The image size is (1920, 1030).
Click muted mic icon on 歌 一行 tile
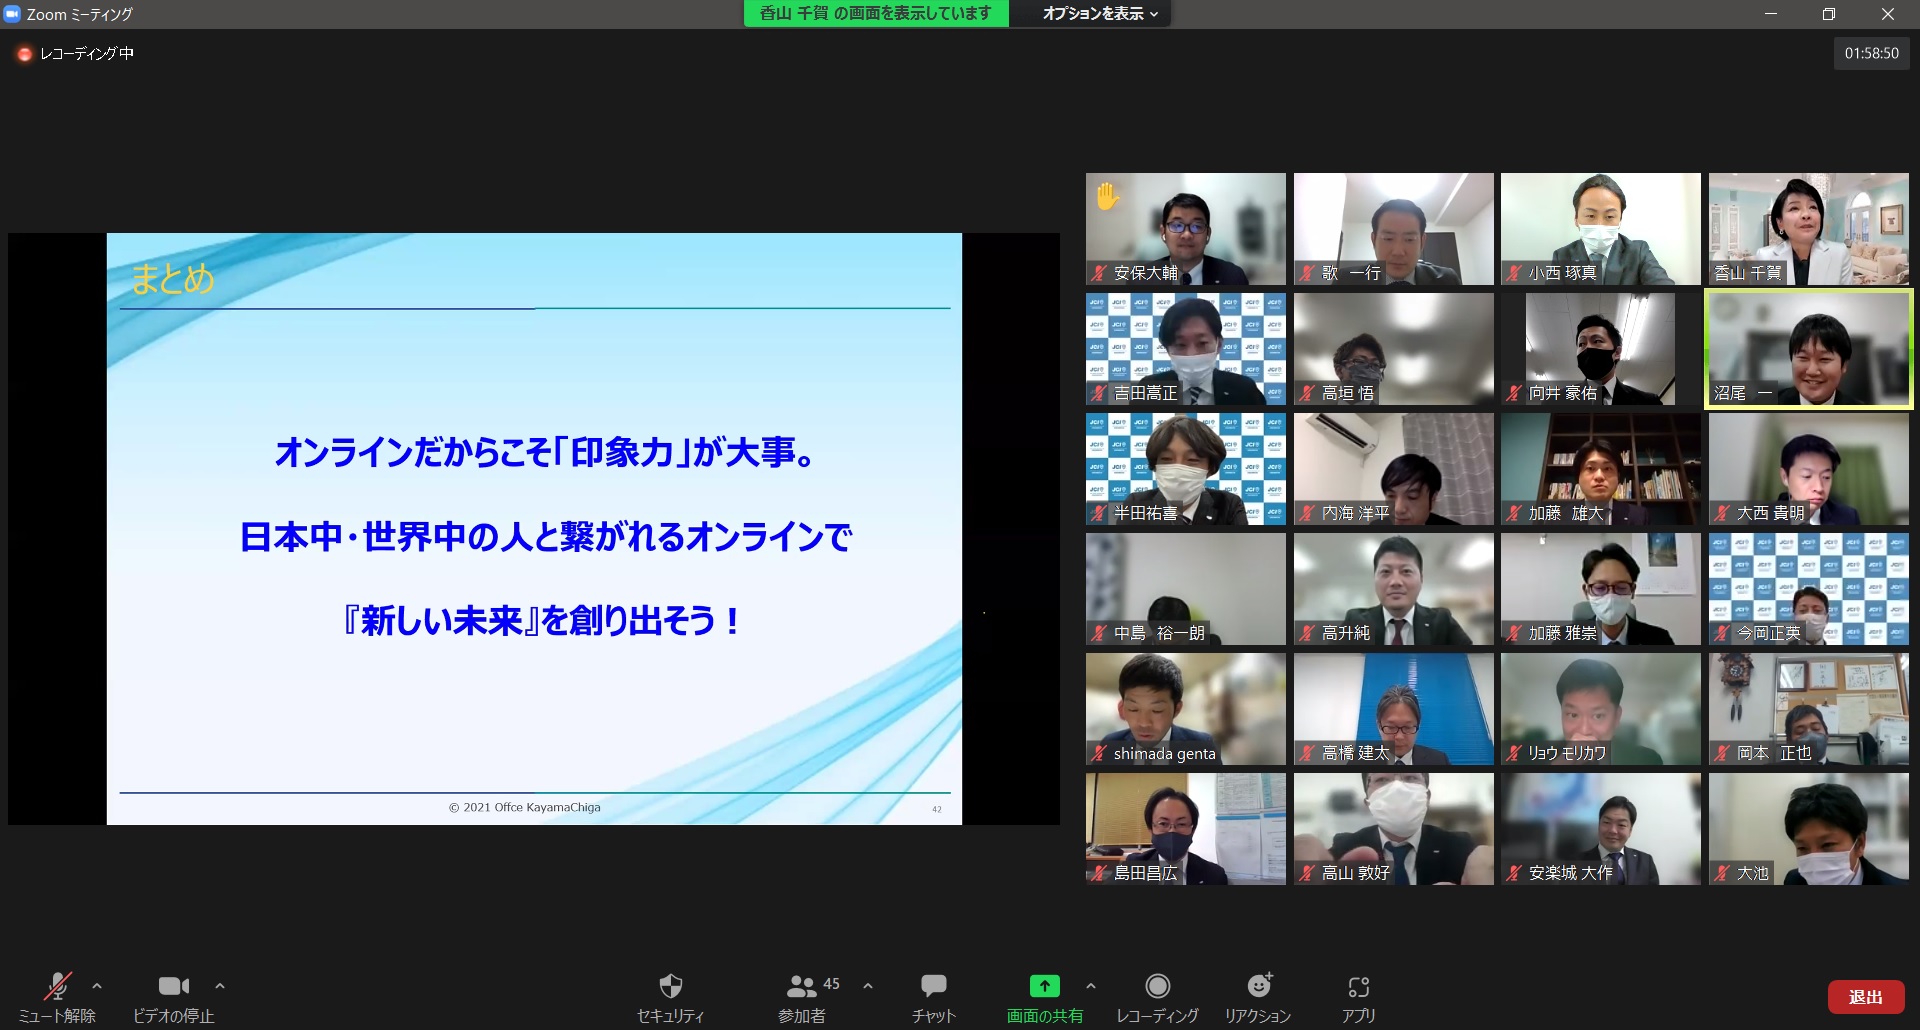1307,273
